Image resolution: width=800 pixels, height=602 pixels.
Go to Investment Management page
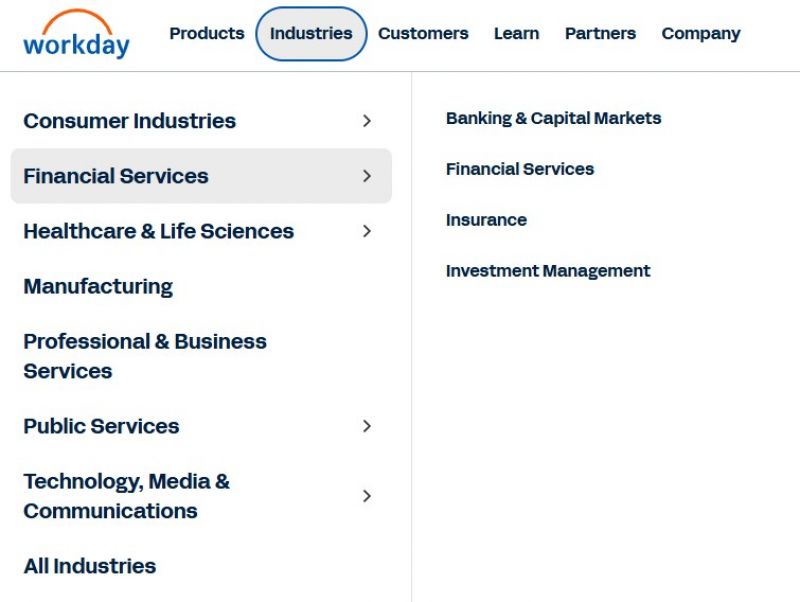point(548,271)
